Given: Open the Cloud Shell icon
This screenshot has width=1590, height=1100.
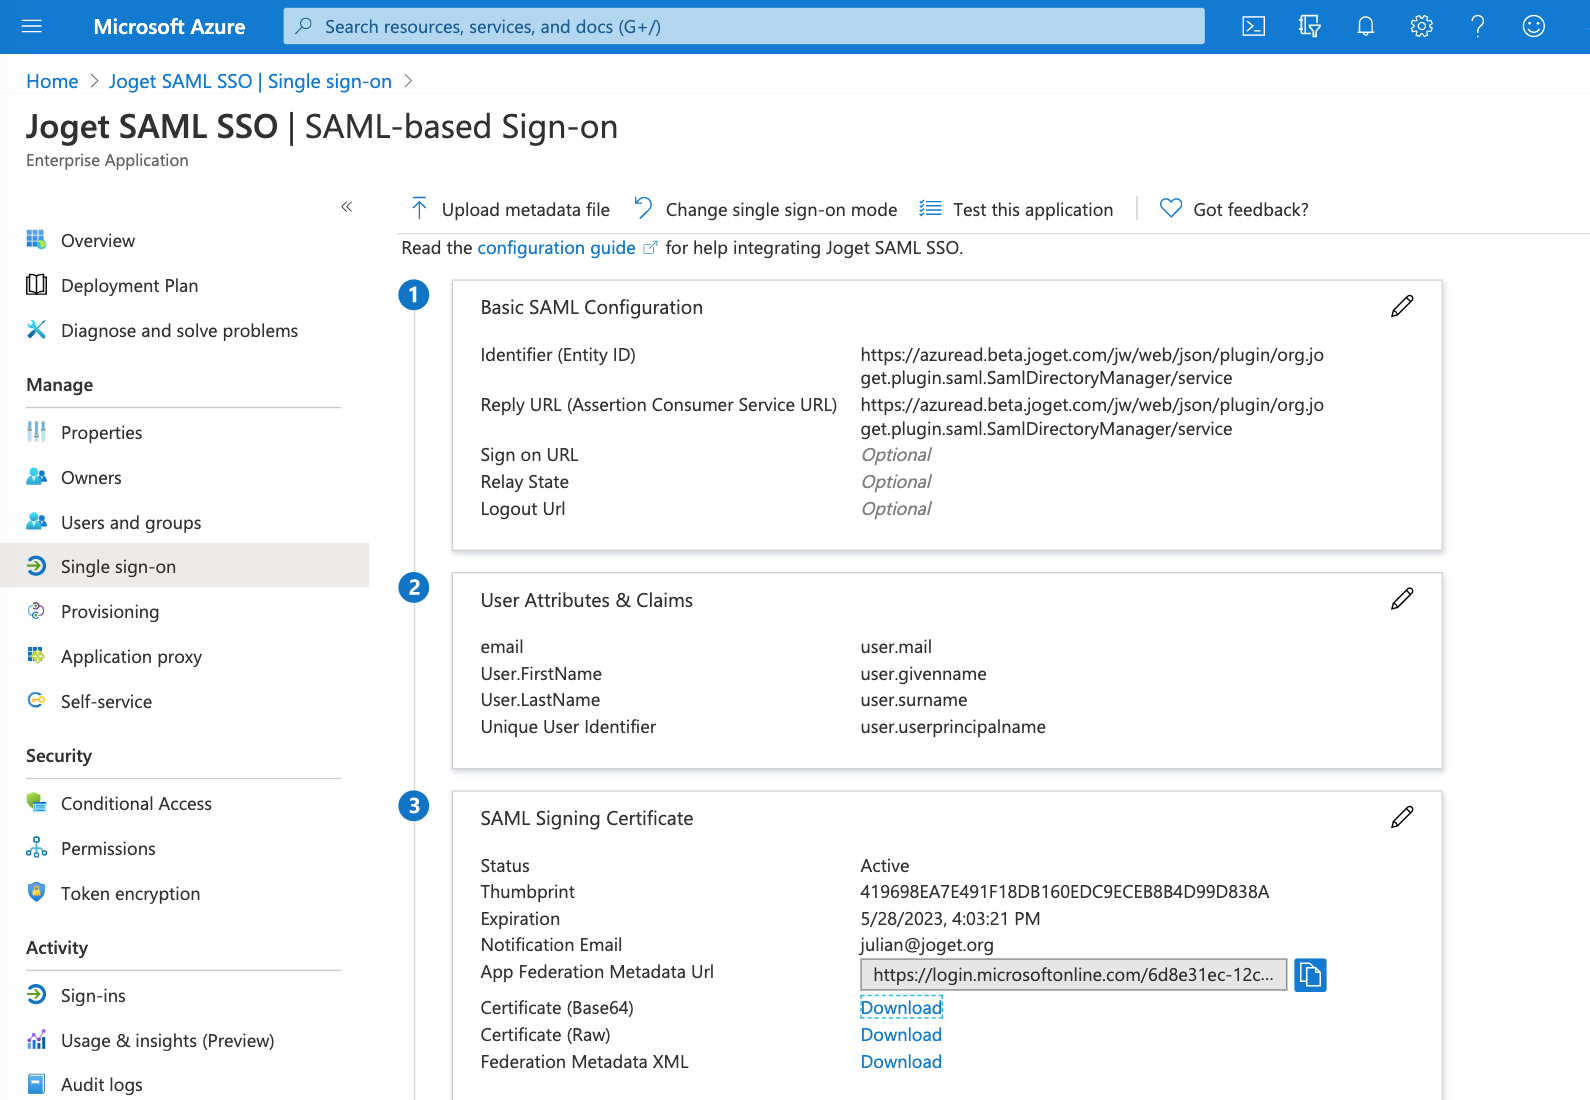Looking at the screenshot, I should 1253,27.
